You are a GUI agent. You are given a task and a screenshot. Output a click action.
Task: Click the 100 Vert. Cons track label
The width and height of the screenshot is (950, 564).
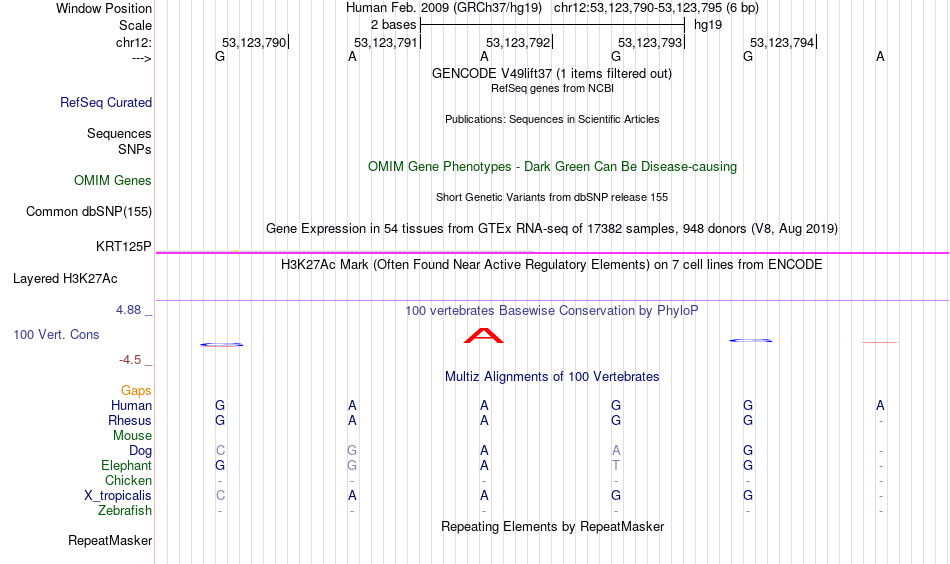[x=56, y=334]
